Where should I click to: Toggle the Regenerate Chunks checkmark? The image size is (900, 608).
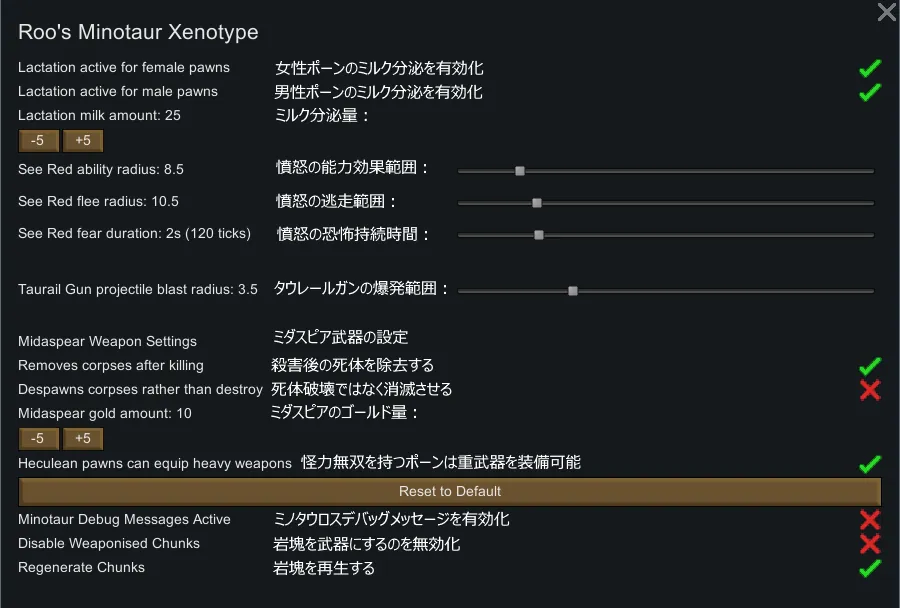click(869, 568)
